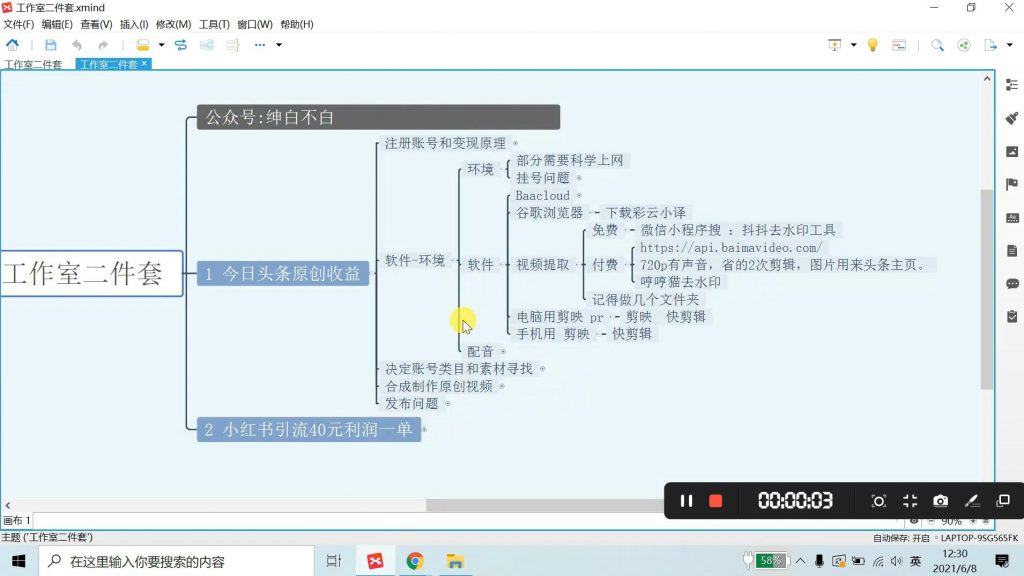
Task: Toggle the eye visibility filter in status bar
Action: click(x=914, y=521)
